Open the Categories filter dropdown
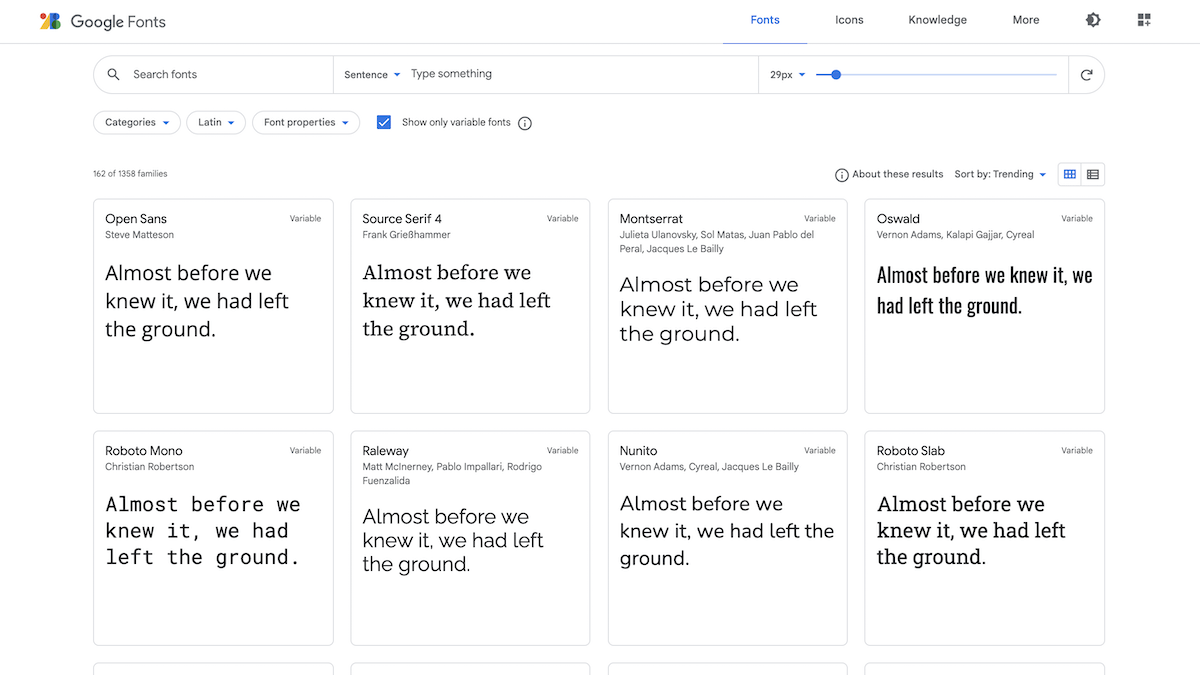 pos(137,122)
